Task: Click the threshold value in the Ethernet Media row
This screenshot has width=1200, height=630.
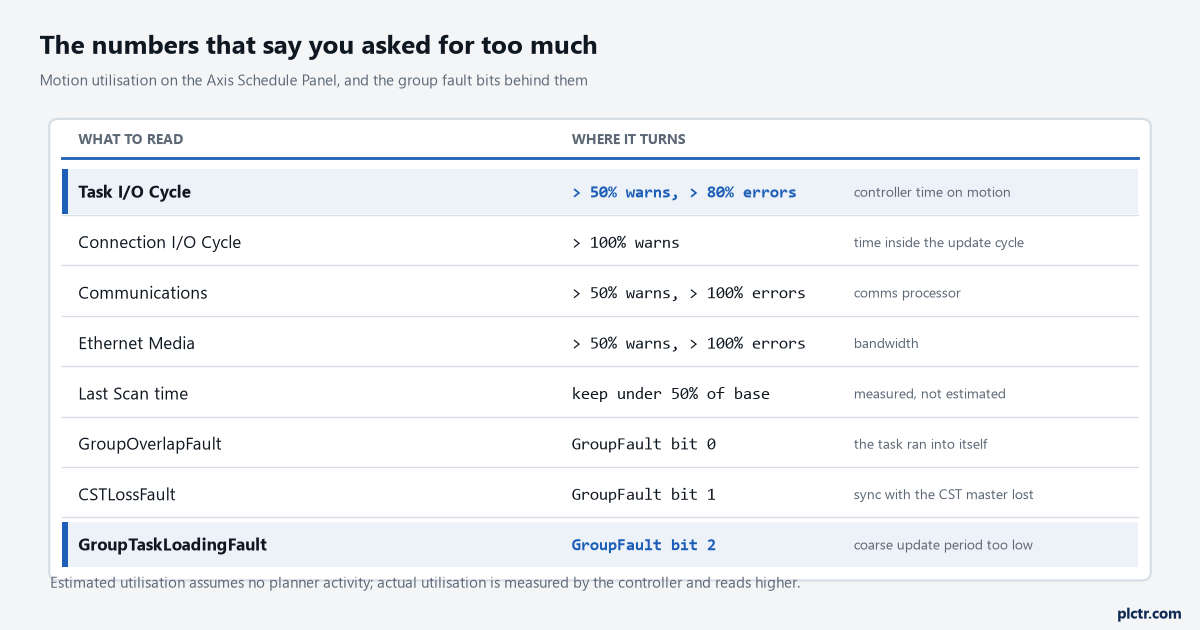Action: (x=689, y=343)
